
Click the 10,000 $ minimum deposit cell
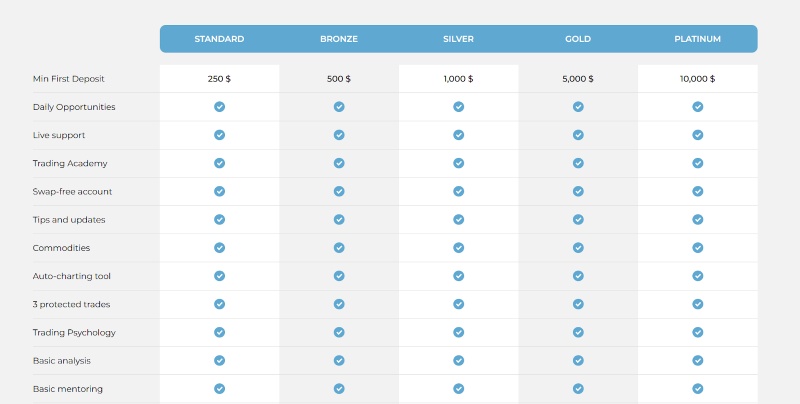point(698,79)
